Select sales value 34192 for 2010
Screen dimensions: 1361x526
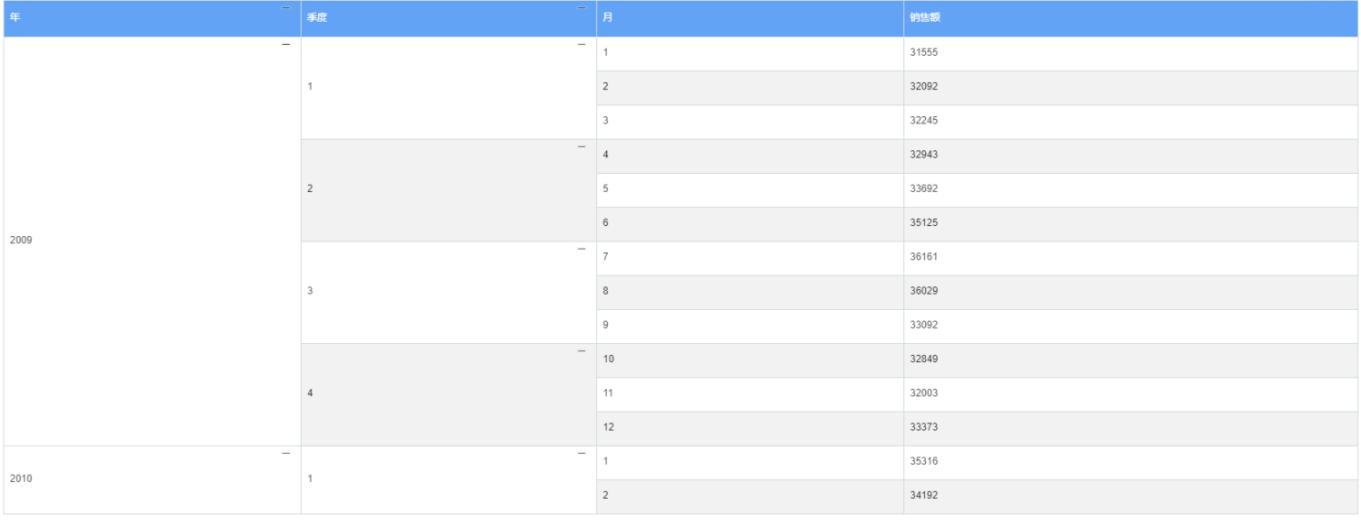click(x=924, y=495)
